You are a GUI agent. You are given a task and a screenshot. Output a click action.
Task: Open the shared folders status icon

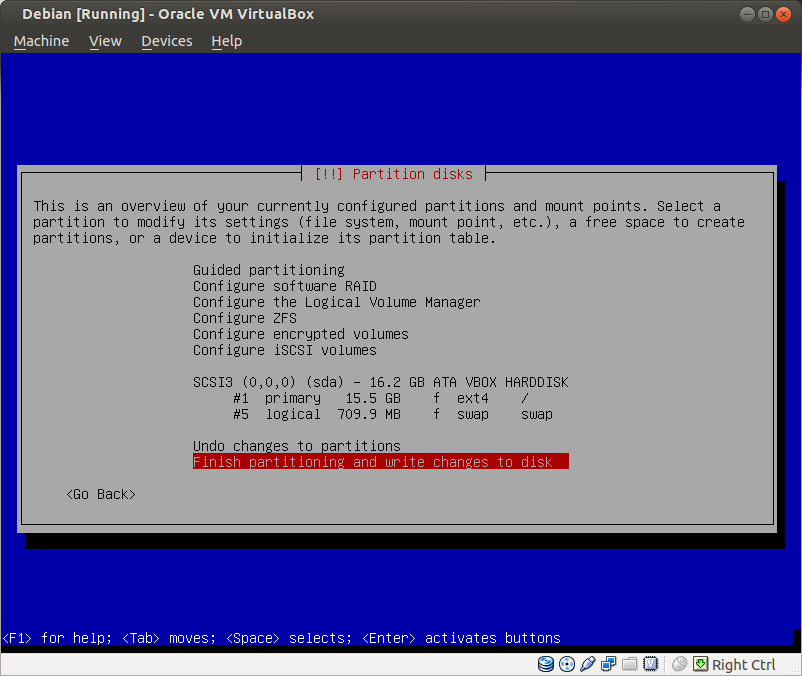click(x=630, y=664)
